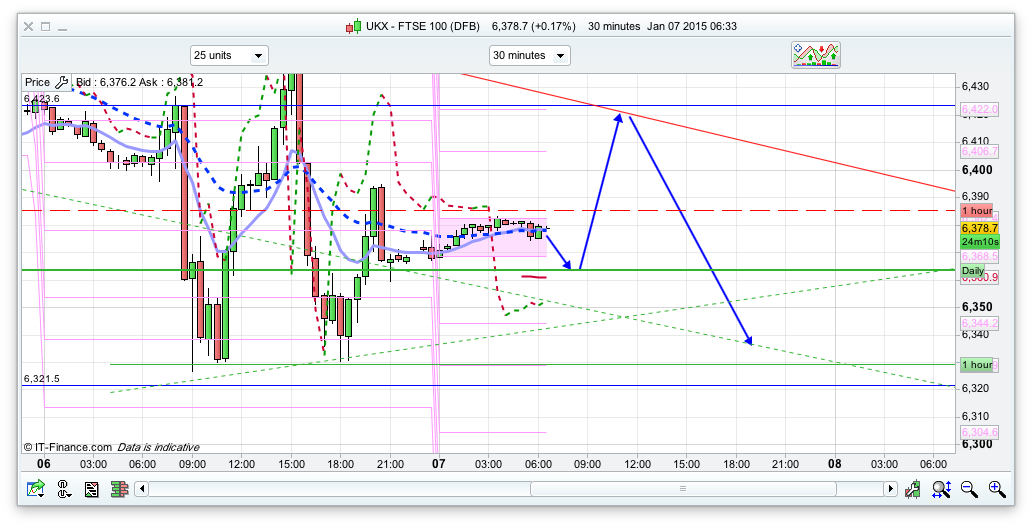Open candlestick style settings wrench icon
Image resolution: width=1032 pixels, height=527 pixels.
[x=913, y=489]
